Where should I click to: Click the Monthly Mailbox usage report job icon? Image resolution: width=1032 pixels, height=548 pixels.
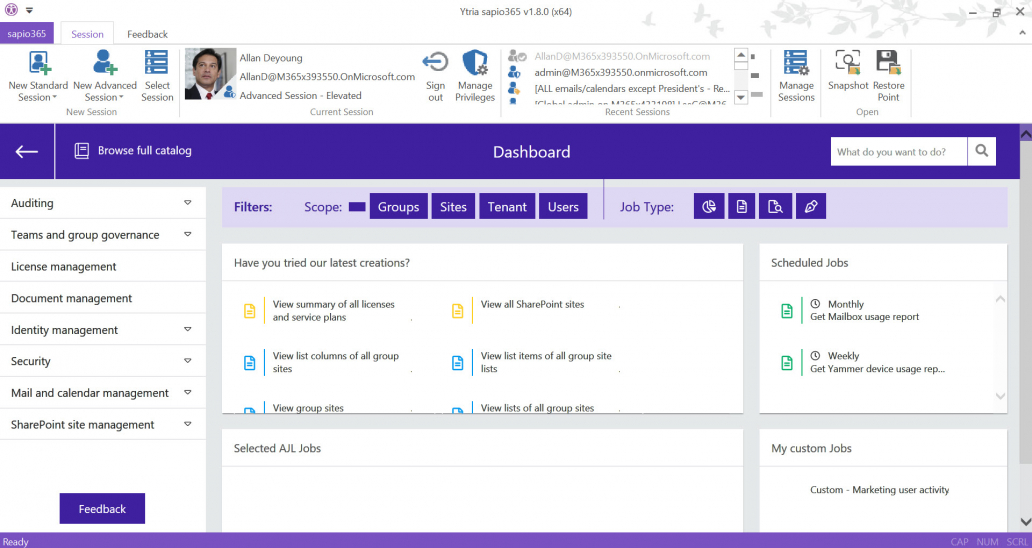[x=787, y=311]
